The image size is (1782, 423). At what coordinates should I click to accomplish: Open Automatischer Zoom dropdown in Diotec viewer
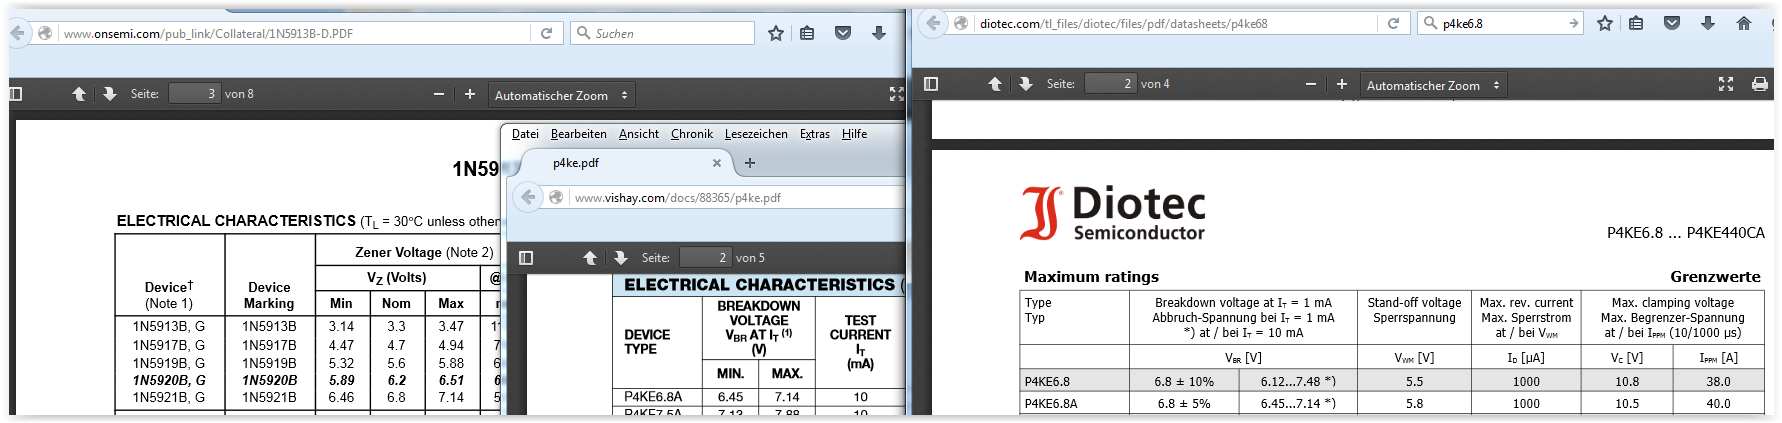click(x=1433, y=85)
